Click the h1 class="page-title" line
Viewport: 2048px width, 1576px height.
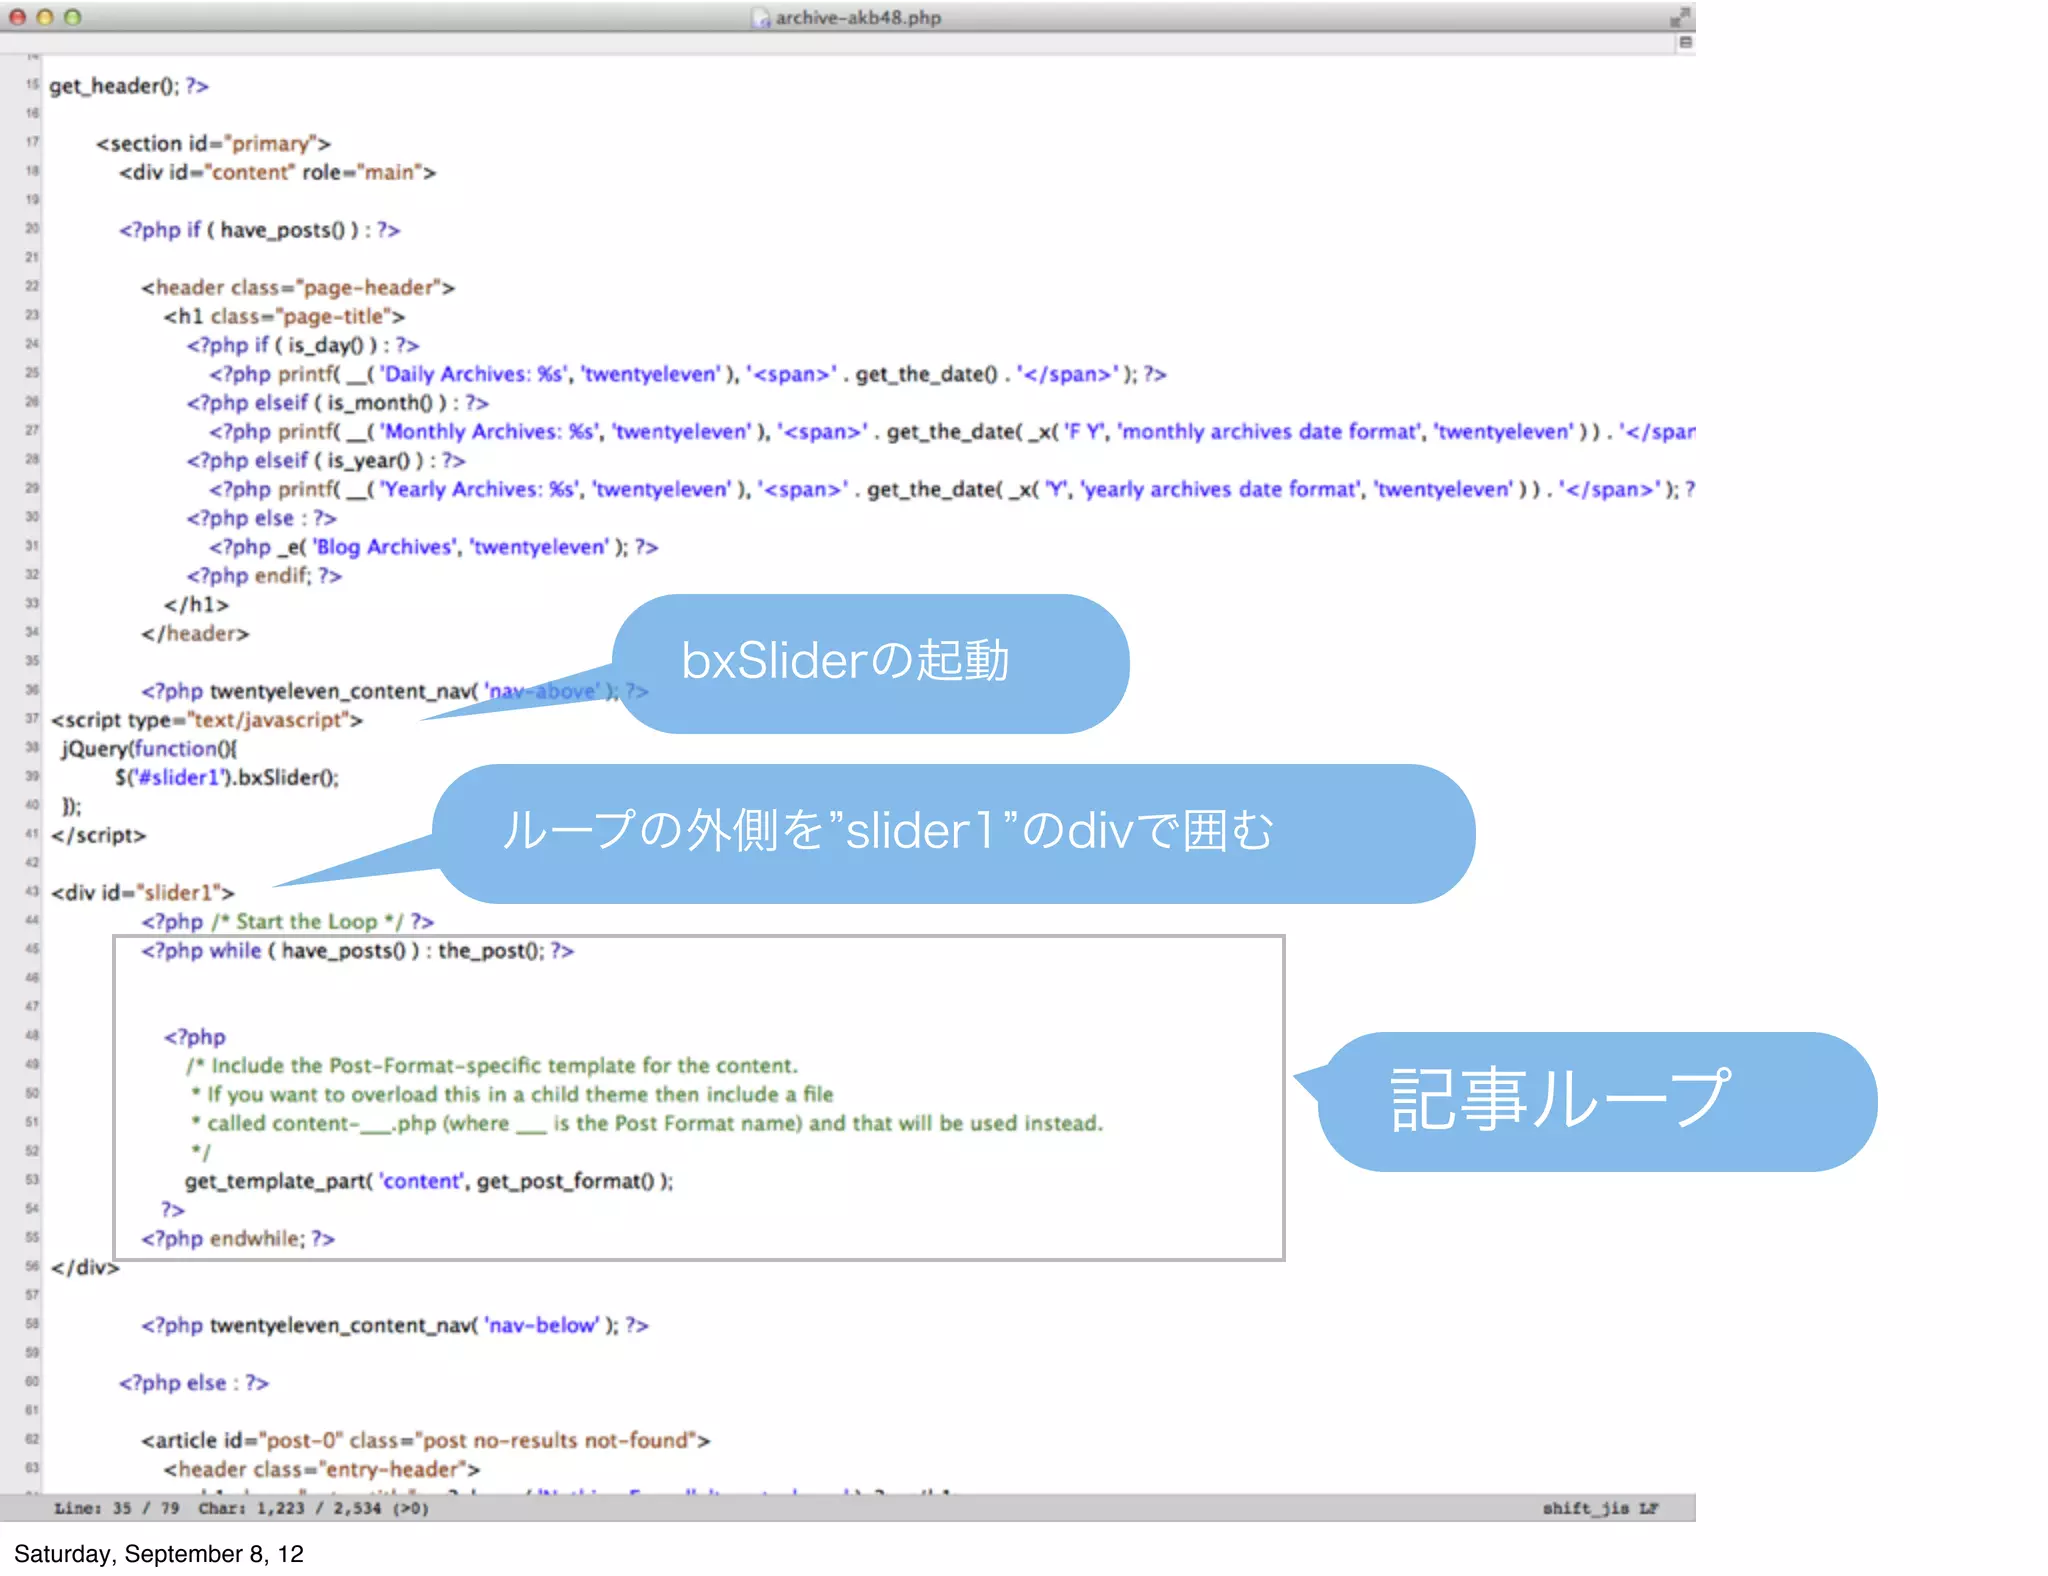click(284, 317)
